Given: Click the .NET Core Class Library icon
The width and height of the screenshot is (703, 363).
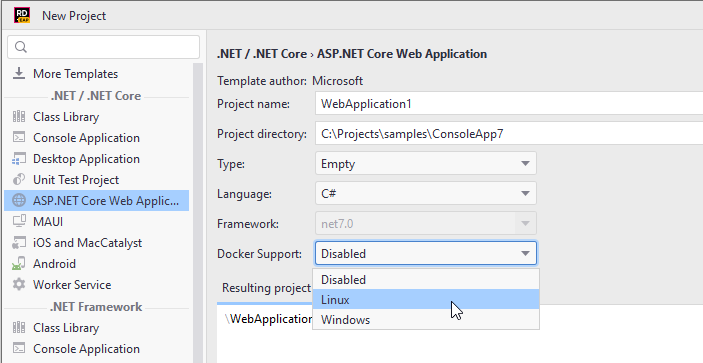Looking at the screenshot, I should pyautogui.click(x=19, y=117).
